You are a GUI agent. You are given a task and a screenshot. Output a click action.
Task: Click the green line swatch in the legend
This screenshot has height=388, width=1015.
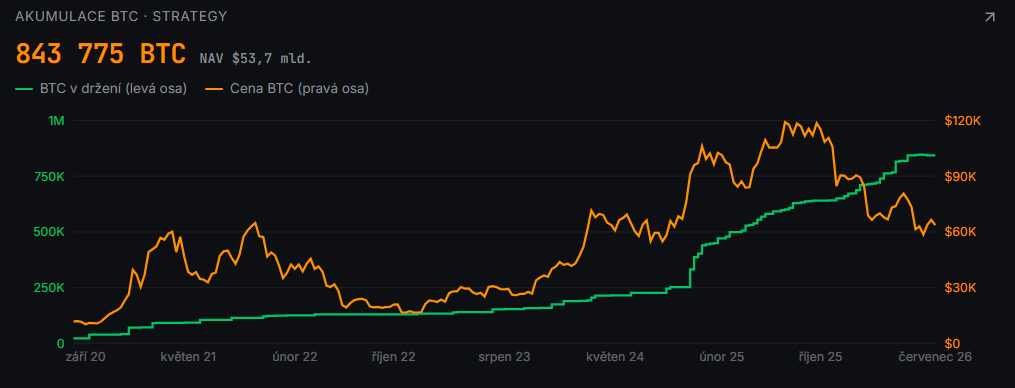point(25,89)
